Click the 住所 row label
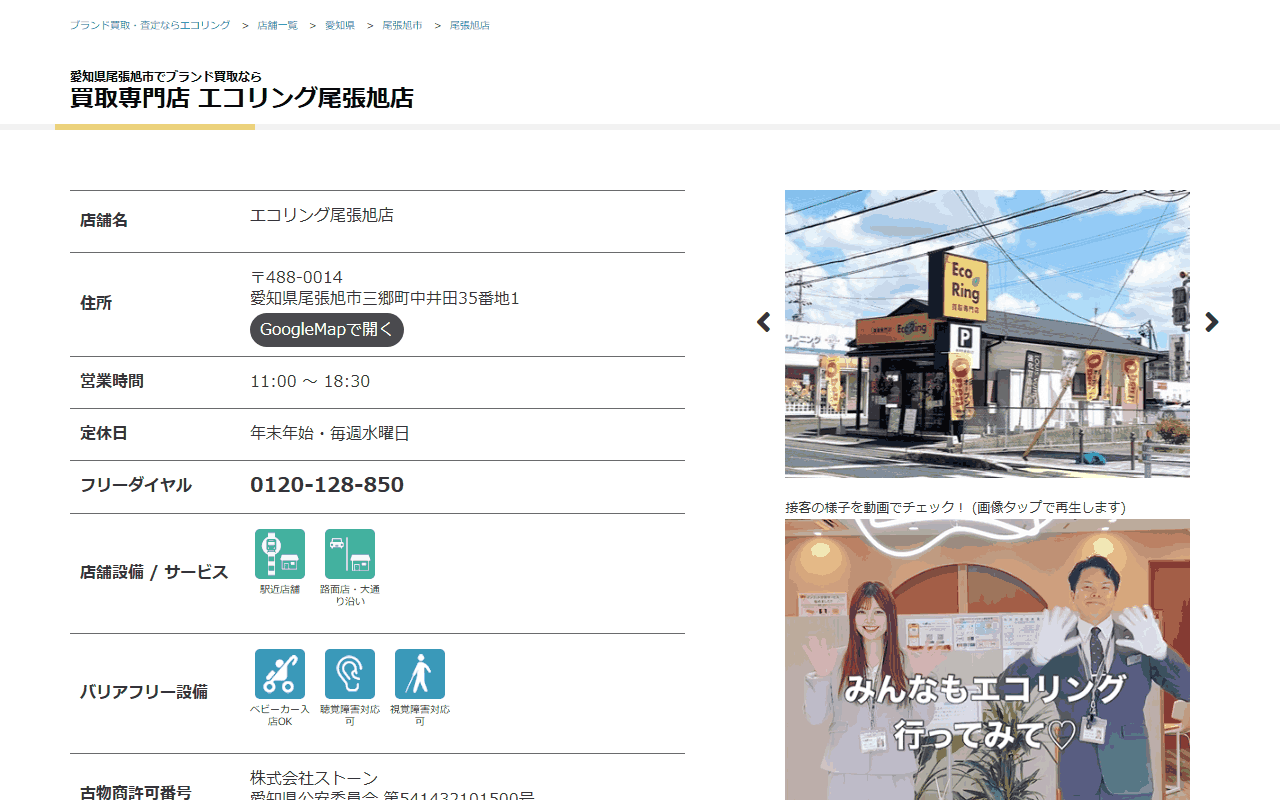This screenshot has height=800, width=1280. click(x=96, y=303)
